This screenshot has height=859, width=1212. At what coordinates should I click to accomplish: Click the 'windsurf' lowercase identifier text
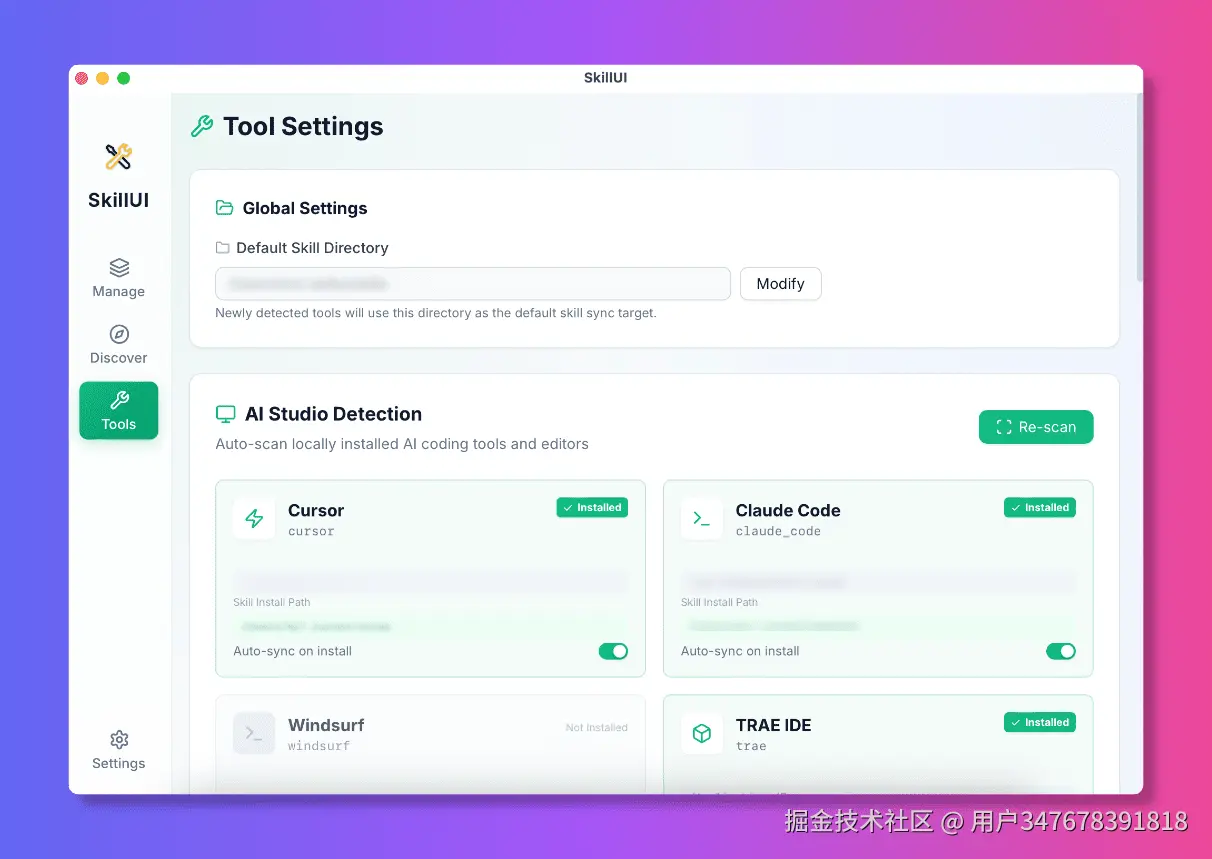(x=319, y=746)
